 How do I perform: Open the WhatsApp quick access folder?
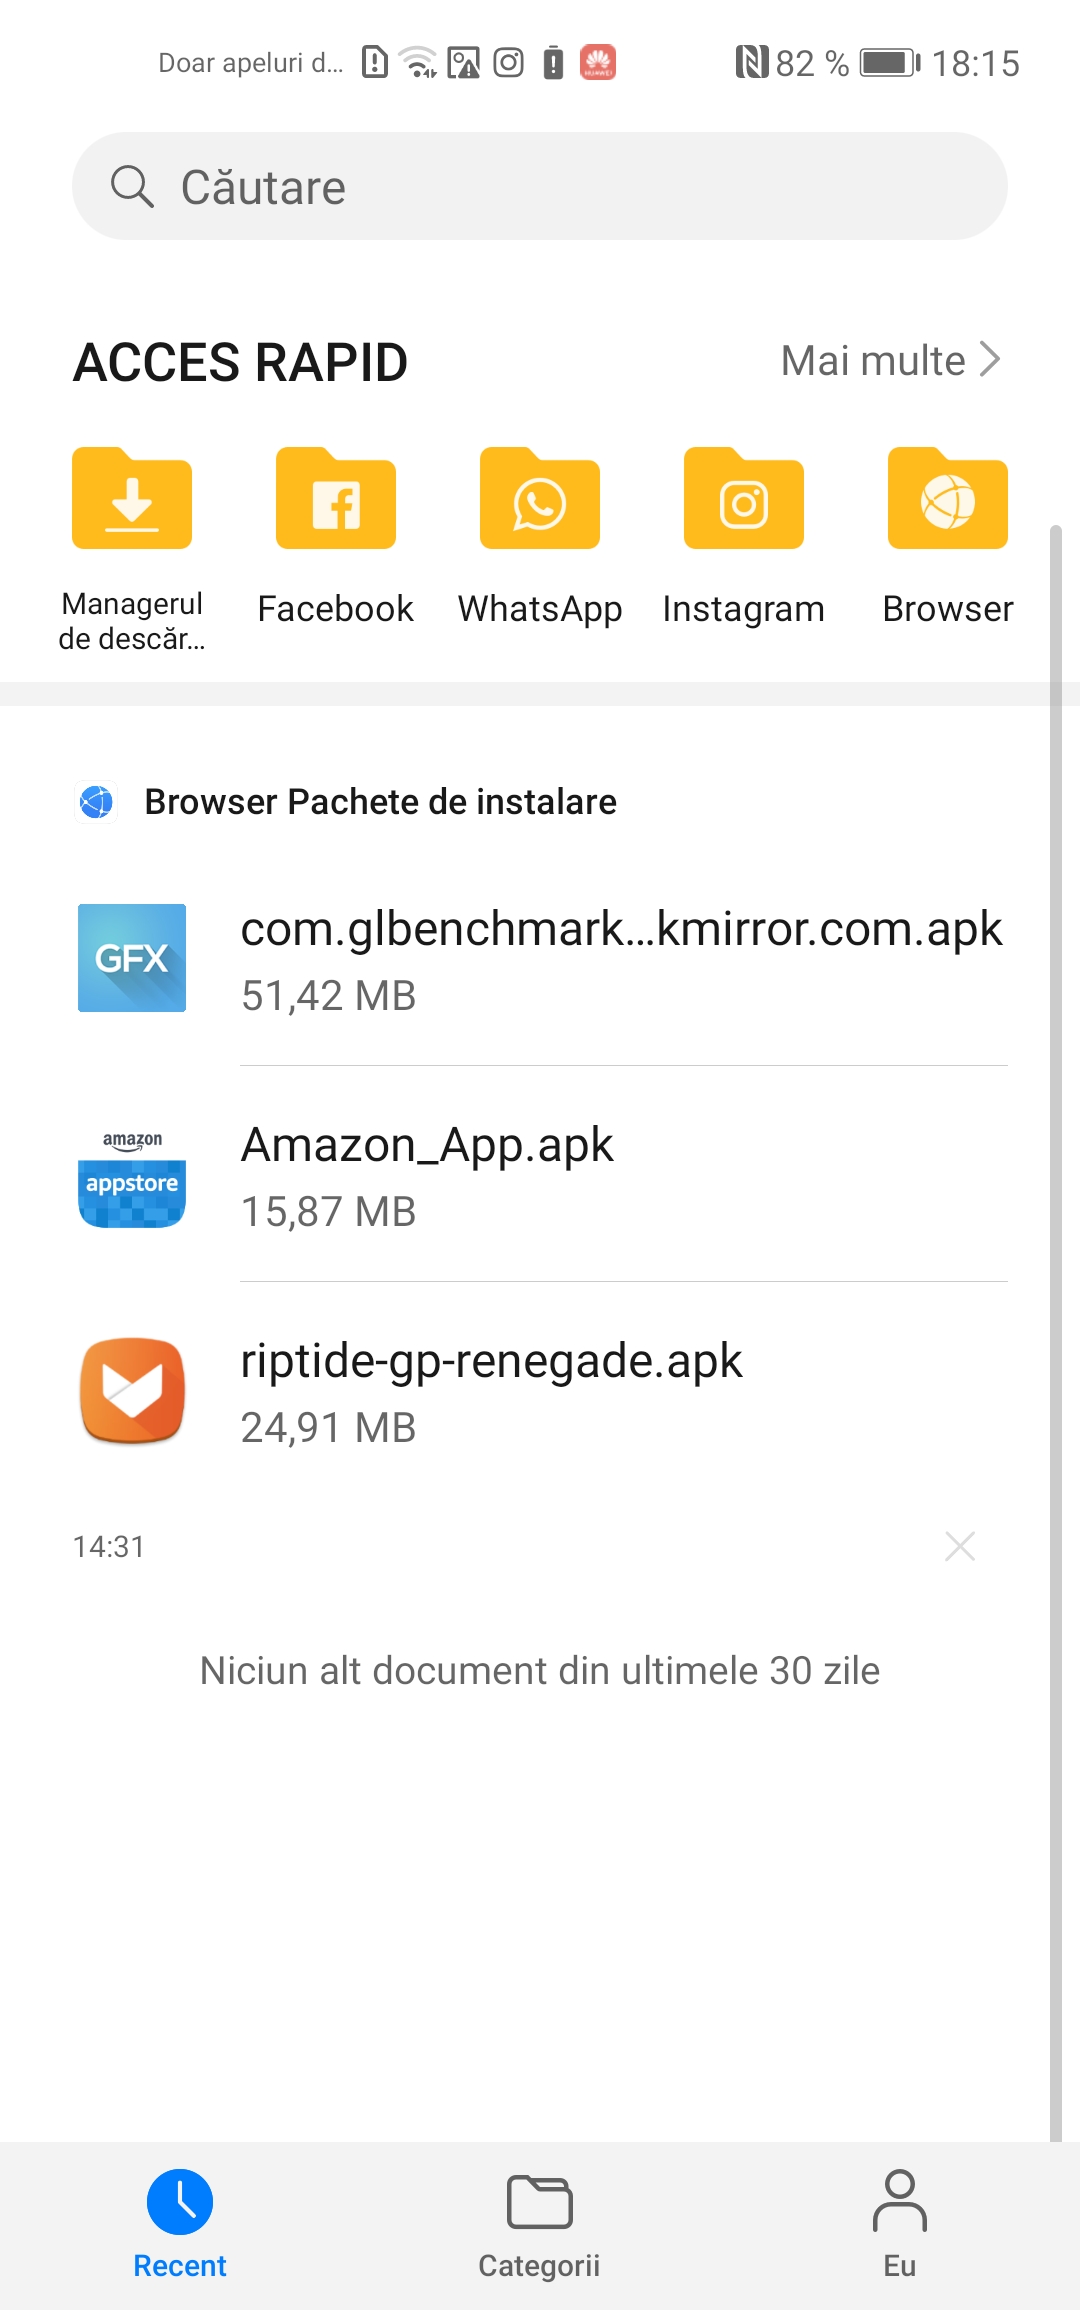540,500
